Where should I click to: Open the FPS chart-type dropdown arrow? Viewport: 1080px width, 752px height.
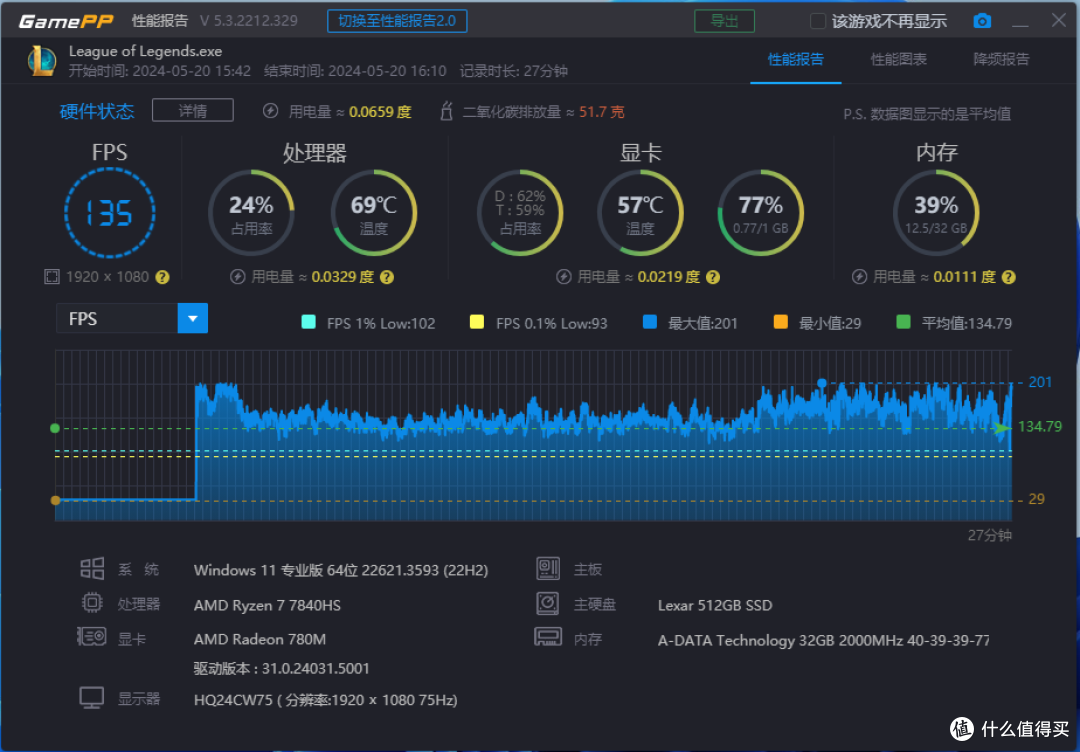coord(193,318)
